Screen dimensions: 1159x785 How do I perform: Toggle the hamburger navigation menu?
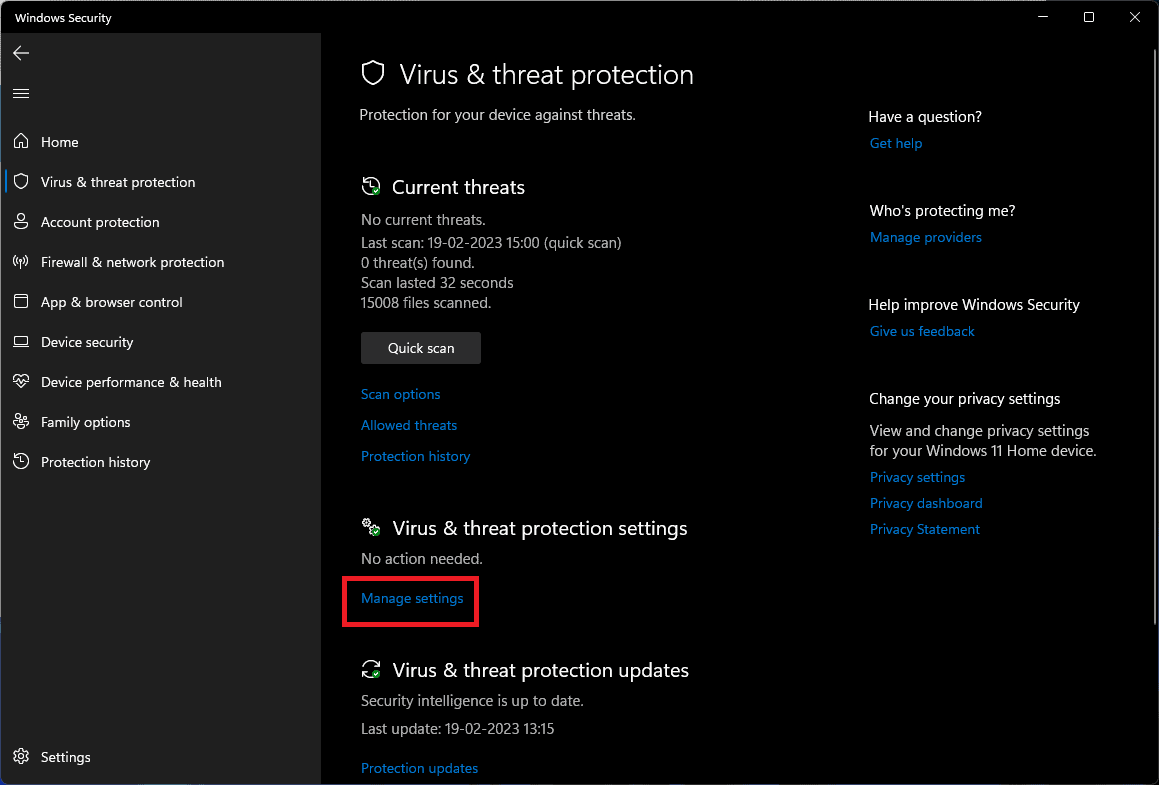pyautogui.click(x=21, y=93)
